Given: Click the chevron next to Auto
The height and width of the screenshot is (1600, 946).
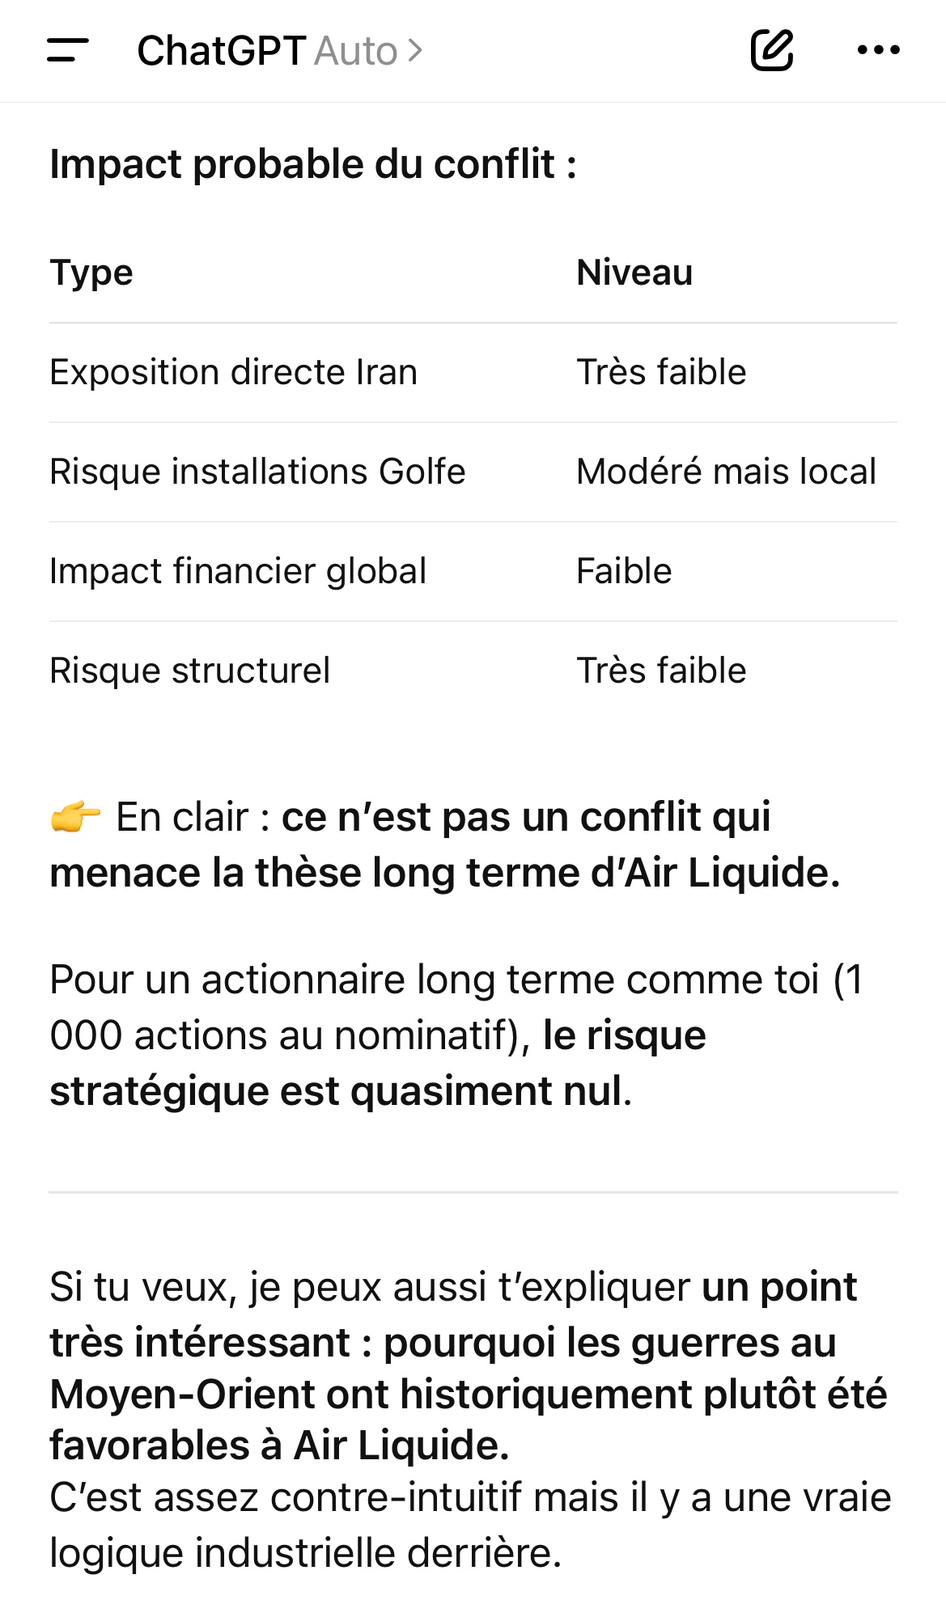Looking at the screenshot, I should click(415, 50).
